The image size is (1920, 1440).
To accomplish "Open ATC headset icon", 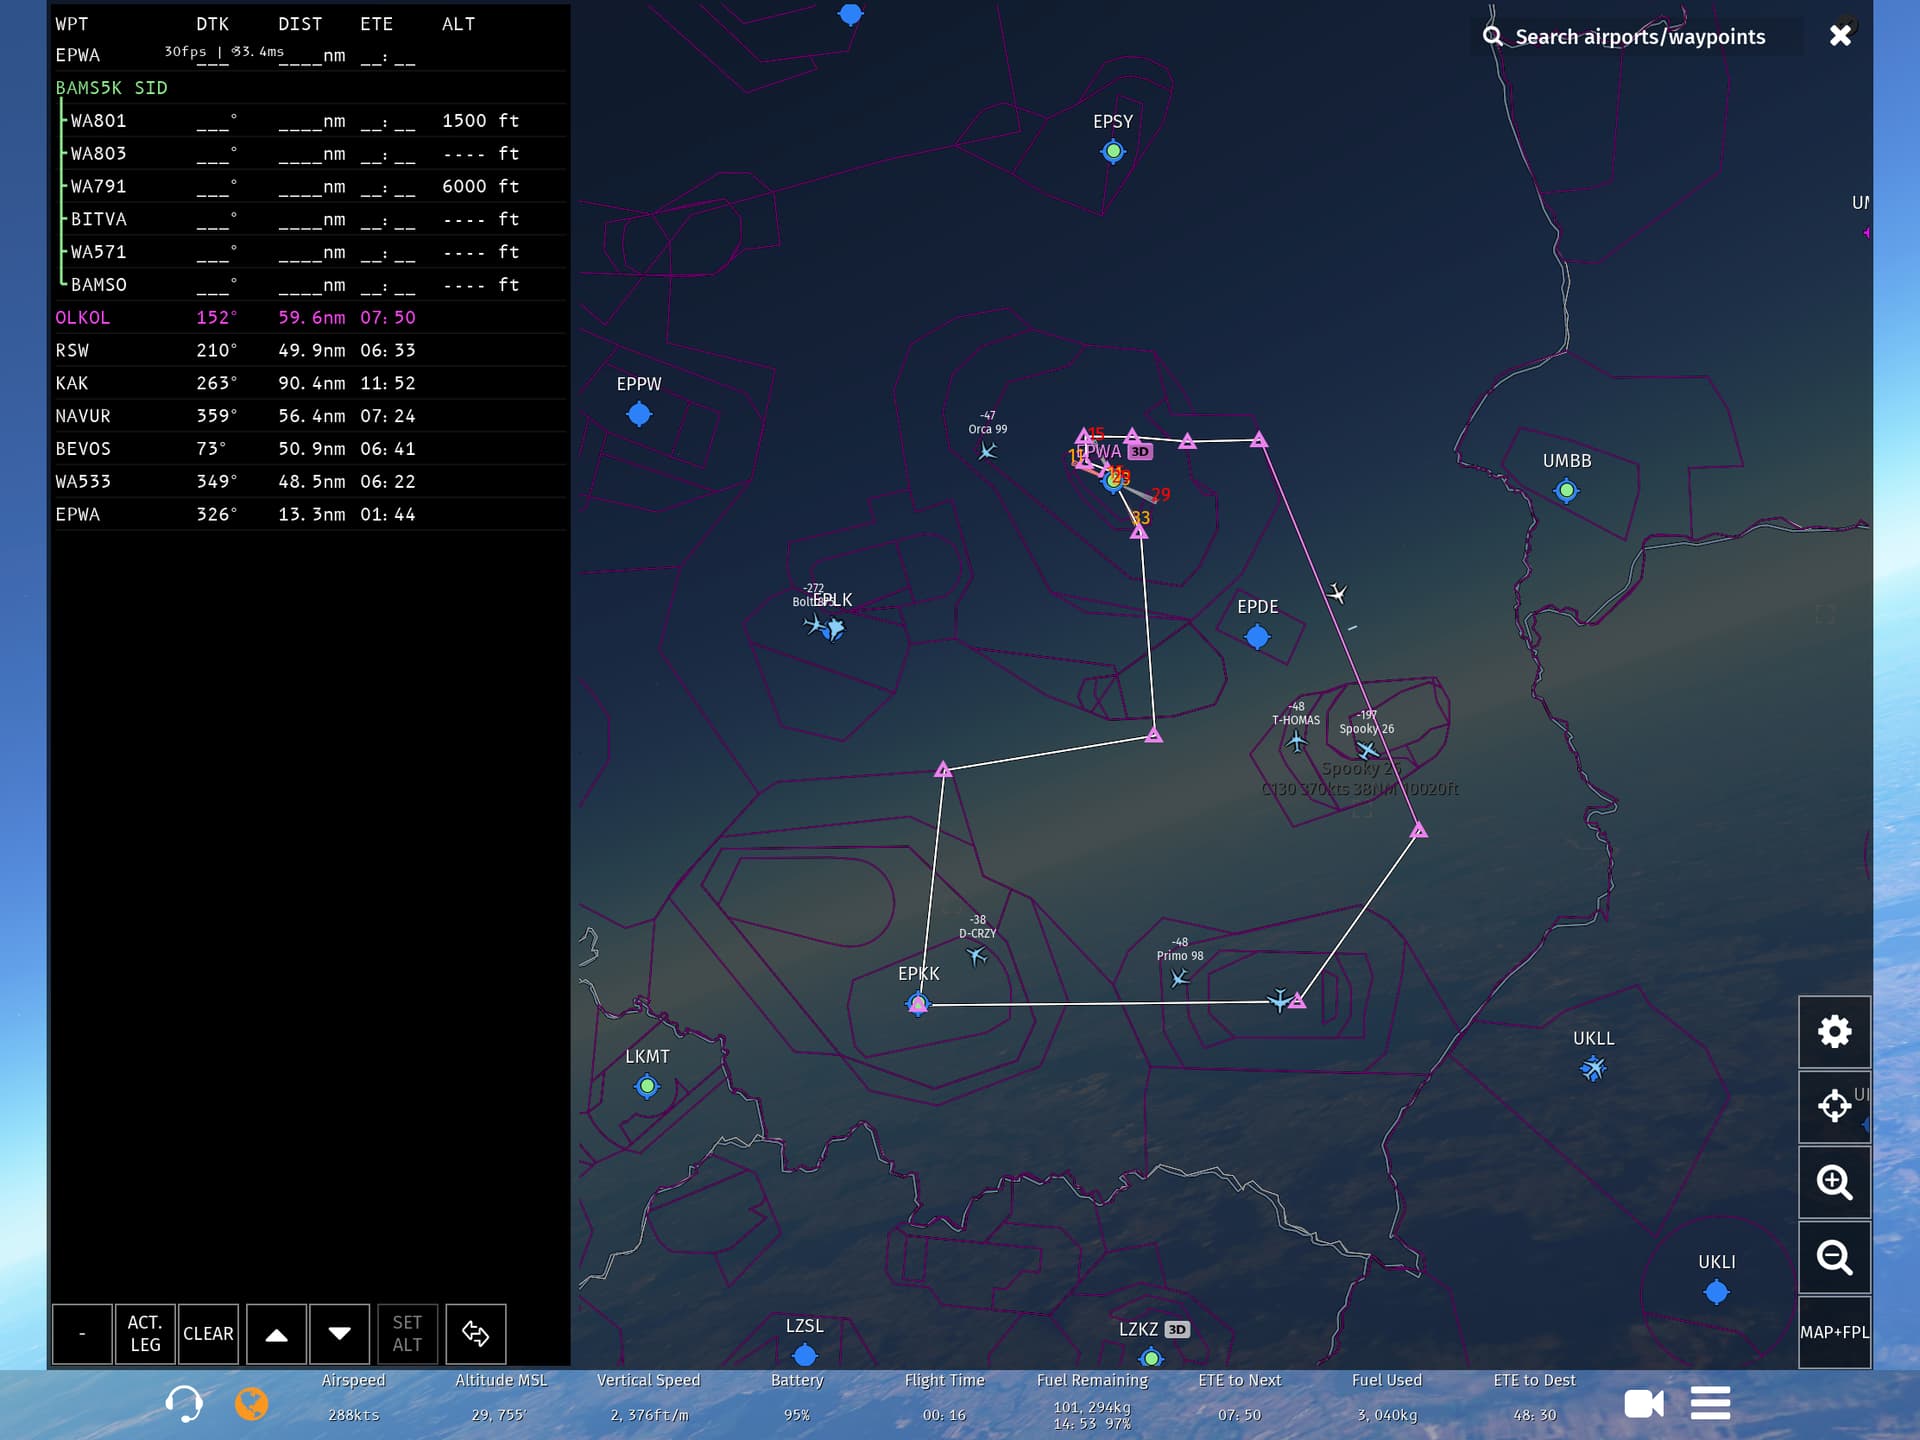I will tap(184, 1403).
